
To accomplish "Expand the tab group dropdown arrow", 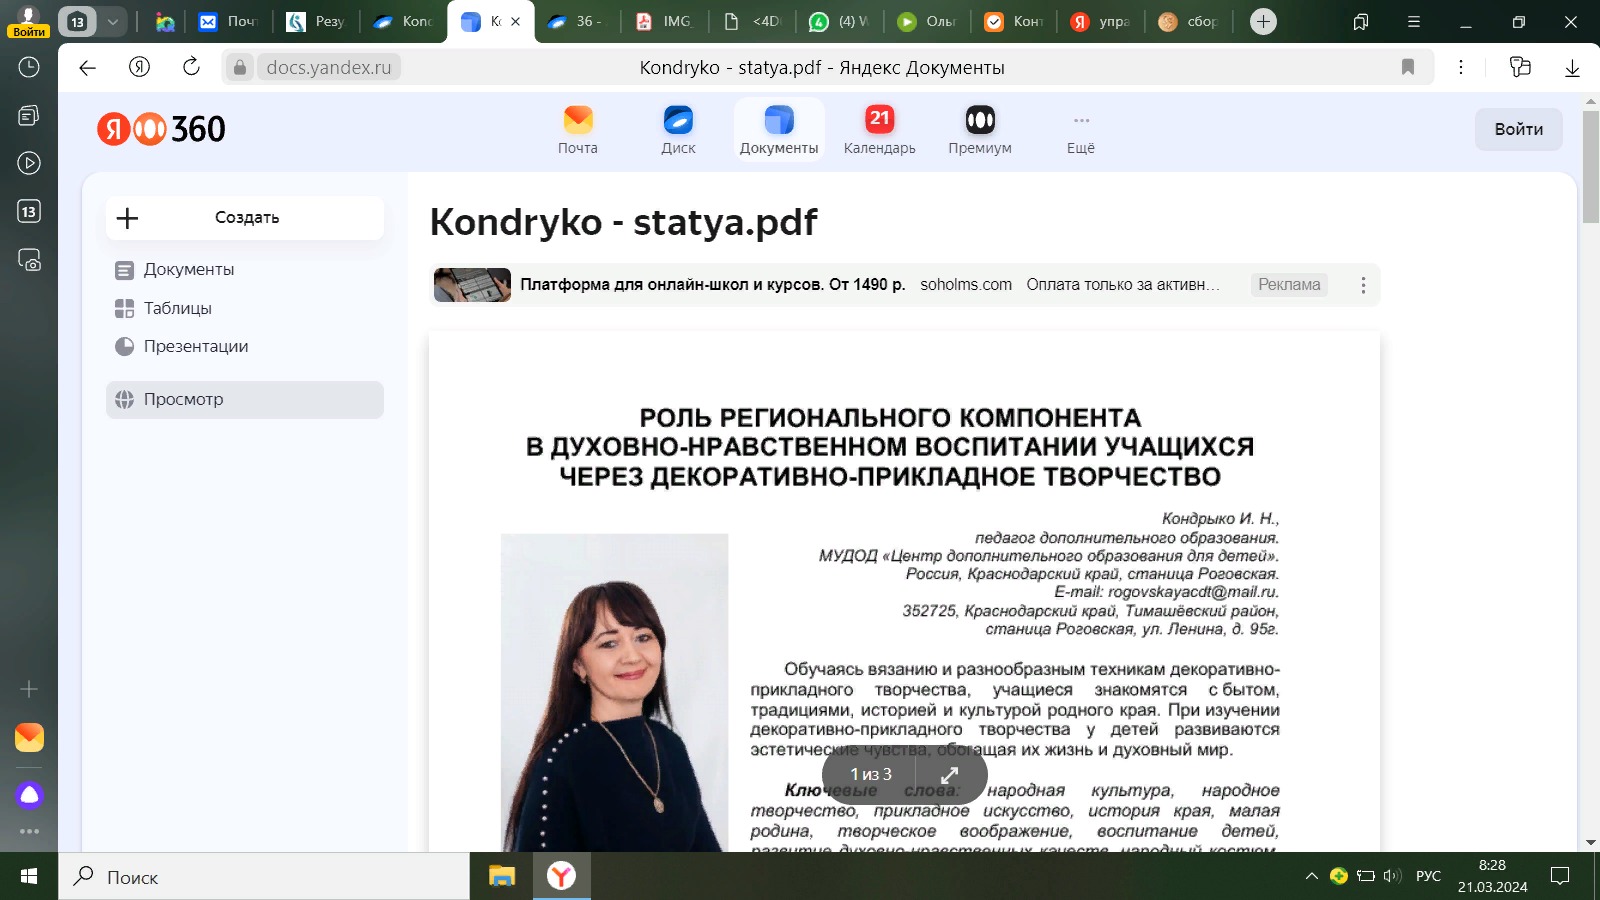I will (113, 21).
